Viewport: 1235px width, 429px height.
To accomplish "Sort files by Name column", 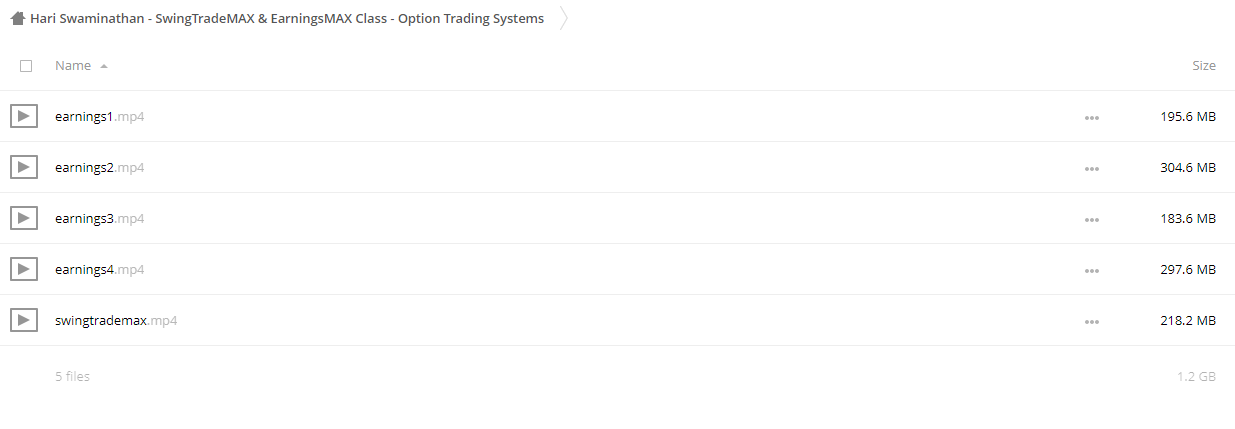I will coord(73,65).
